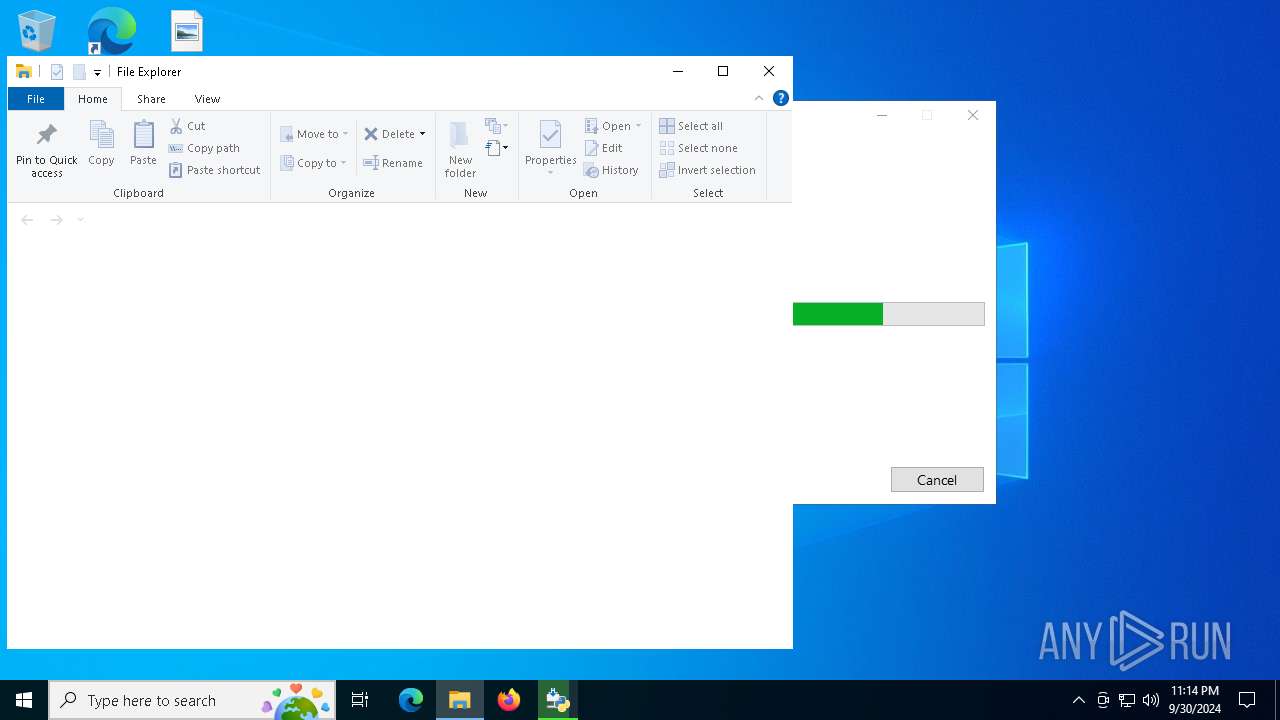Click Pin to Quick access in the ribbon
Screen dimensions: 1280x720
click(x=46, y=151)
